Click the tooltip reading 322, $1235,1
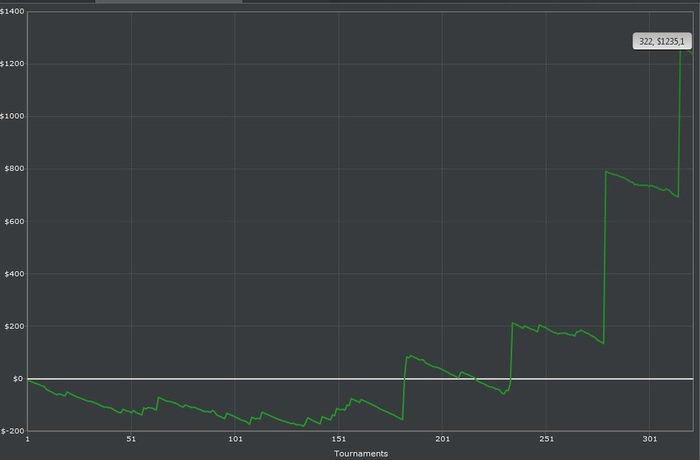This screenshot has height=460, width=700. (x=662, y=42)
